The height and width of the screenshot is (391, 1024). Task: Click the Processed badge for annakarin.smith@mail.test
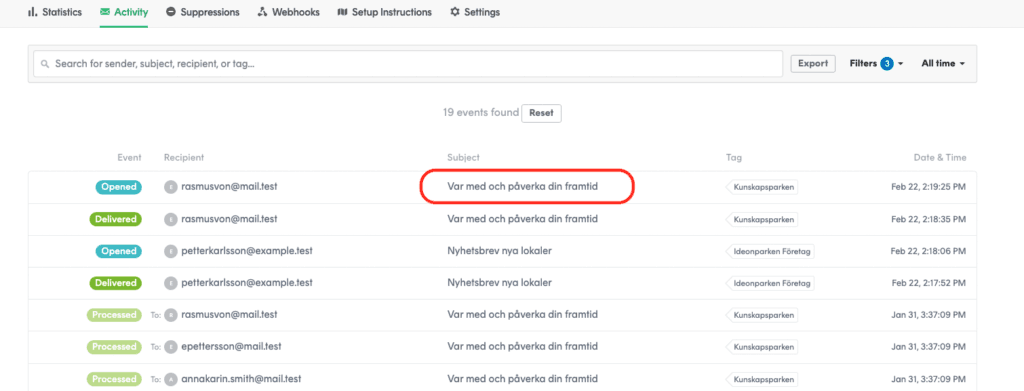click(x=114, y=379)
